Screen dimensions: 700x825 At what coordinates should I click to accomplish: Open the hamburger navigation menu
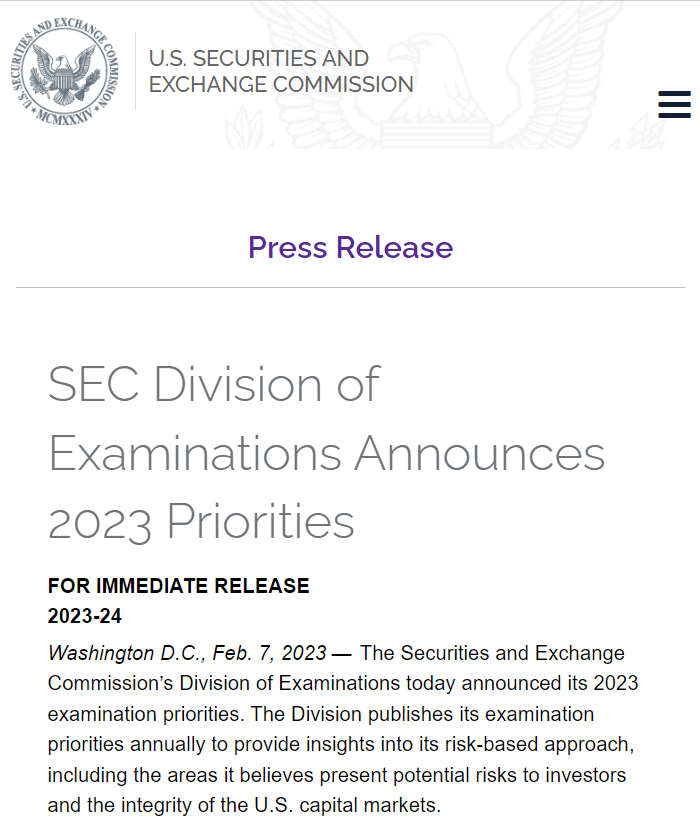click(675, 104)
